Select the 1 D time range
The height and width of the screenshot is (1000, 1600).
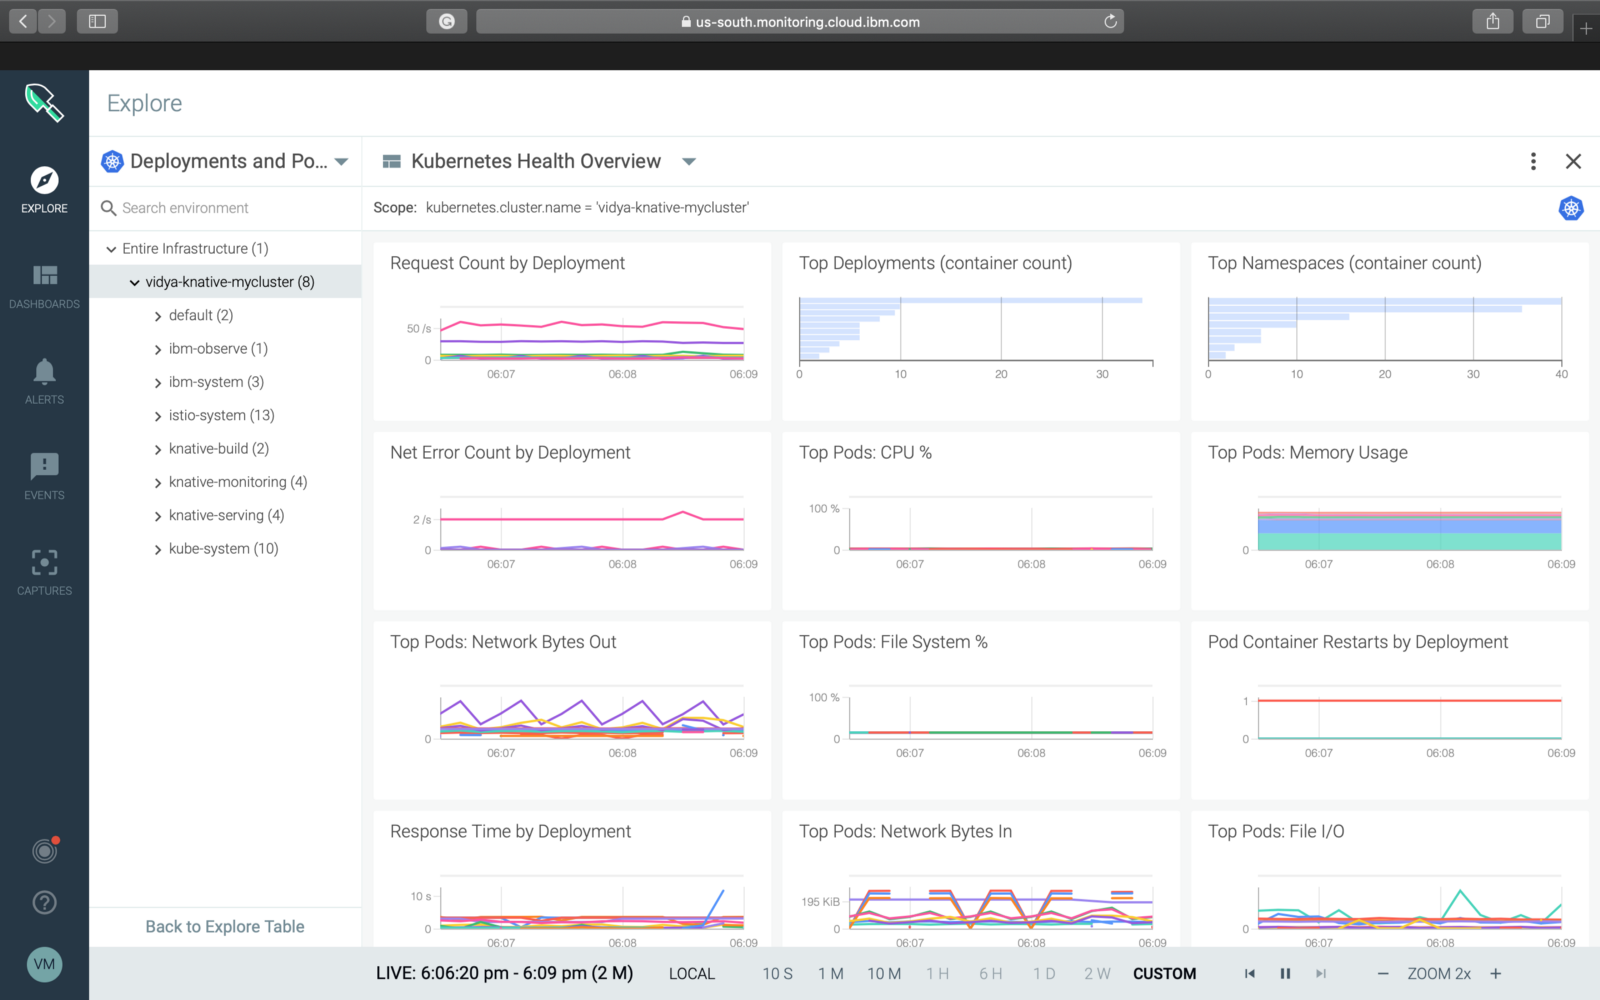coord(1044,973)
